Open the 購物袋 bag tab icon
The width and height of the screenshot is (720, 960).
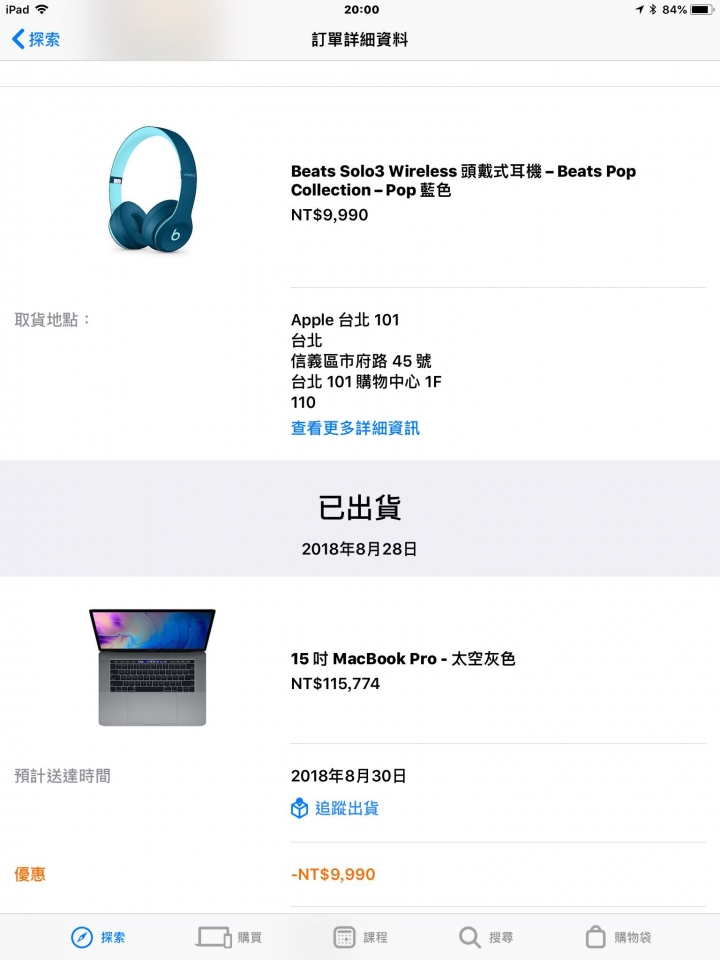596,937
